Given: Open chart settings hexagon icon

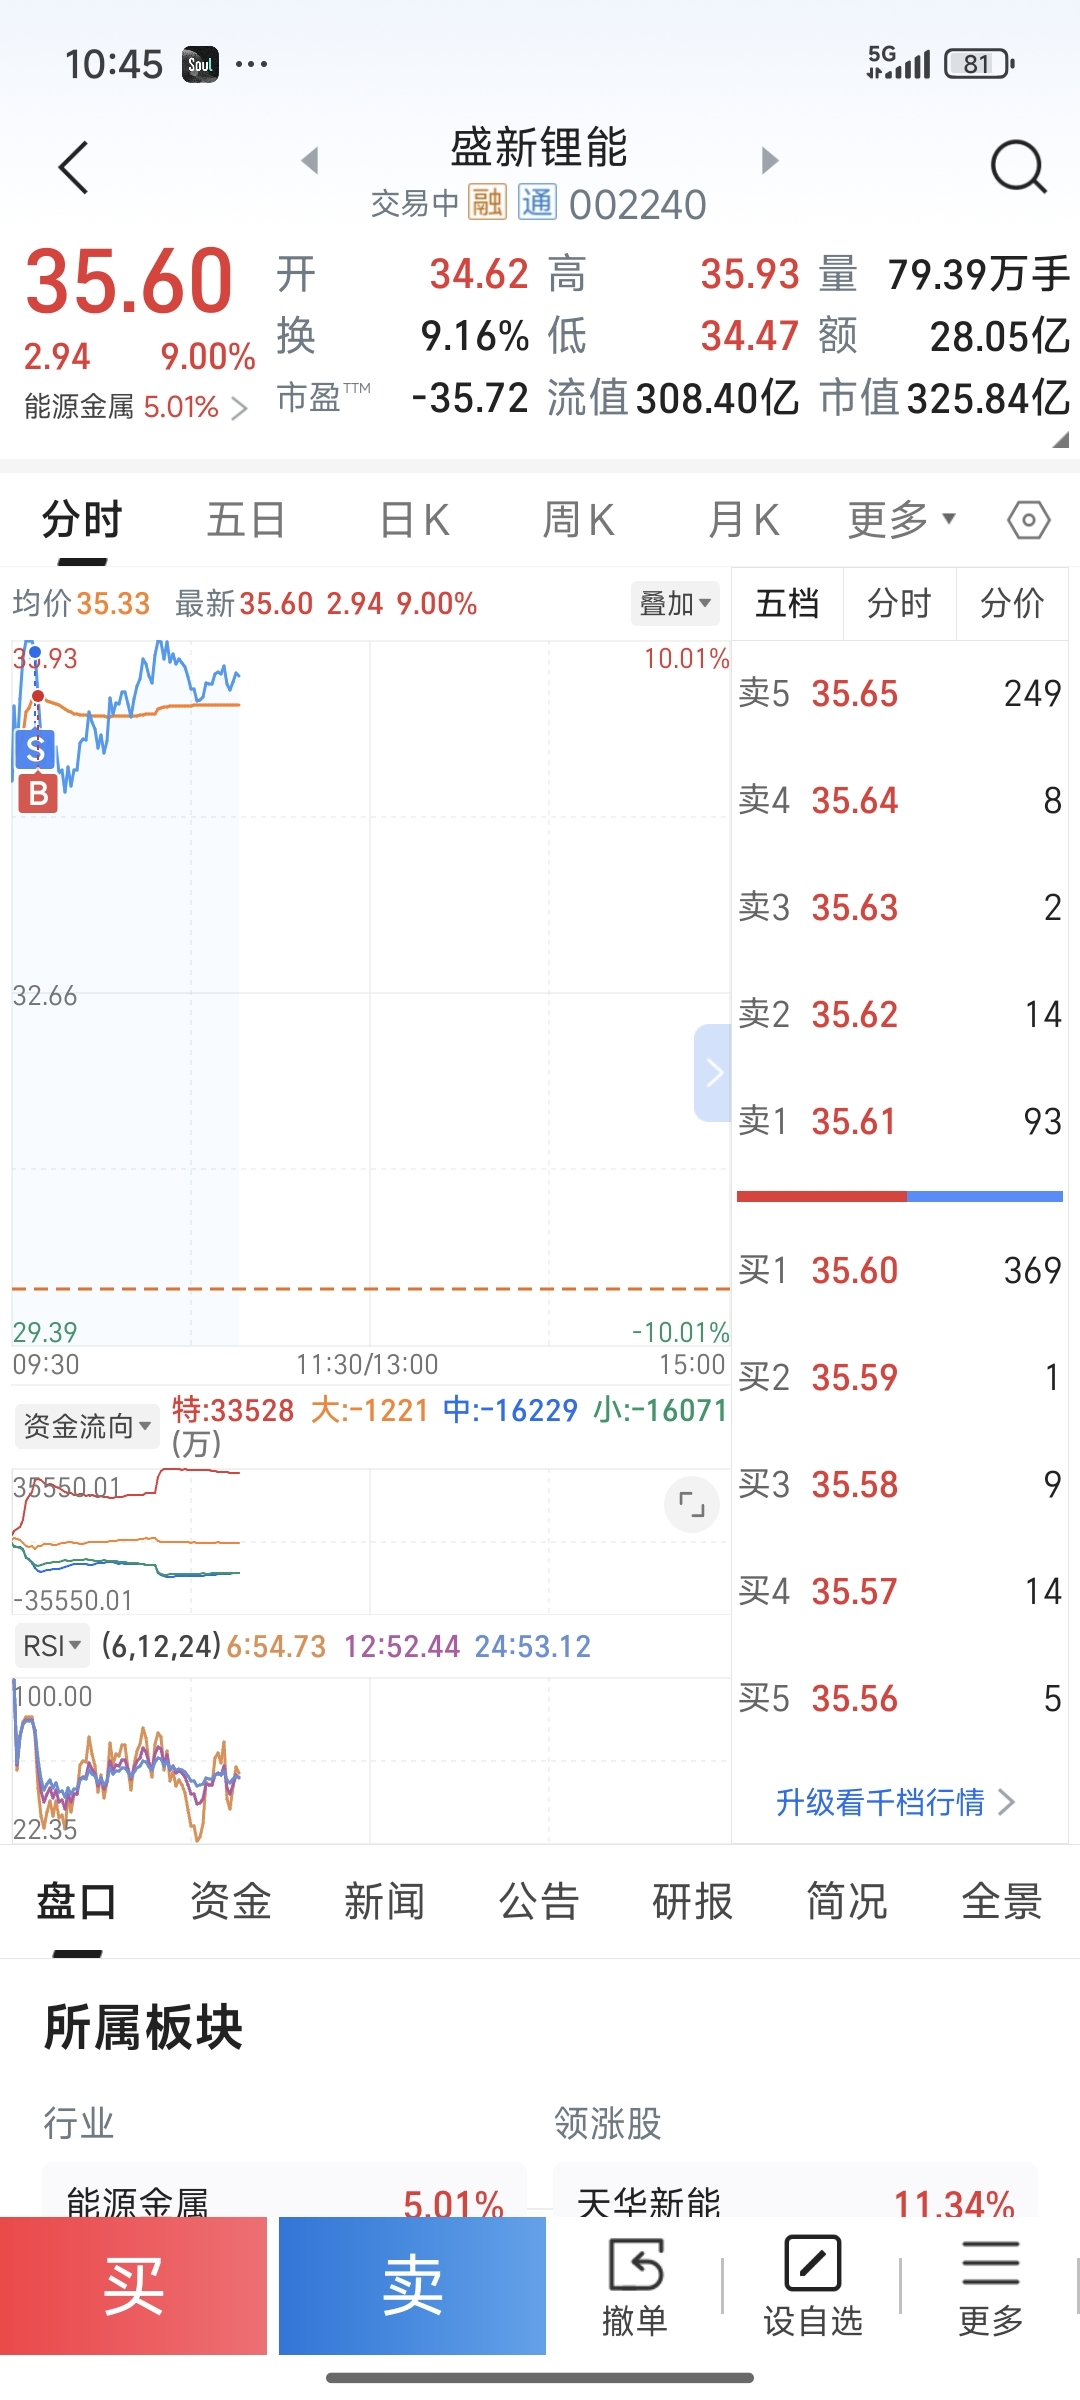Looking at the screenshot, I should click(x=1028, y=520).
